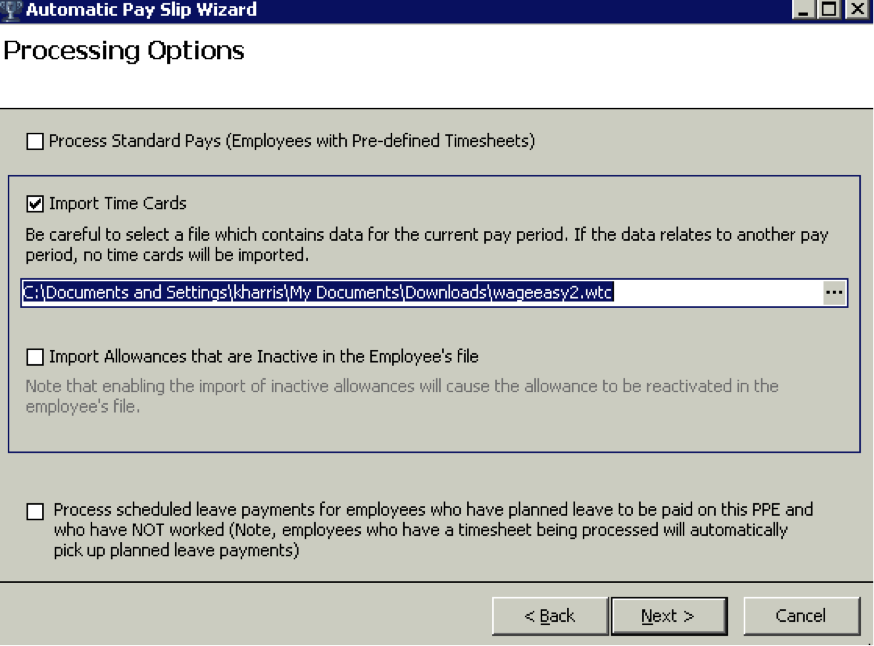This screenshot has height=646, width=874.
Task: Click the time card file path field
Action: click(420, 293)
